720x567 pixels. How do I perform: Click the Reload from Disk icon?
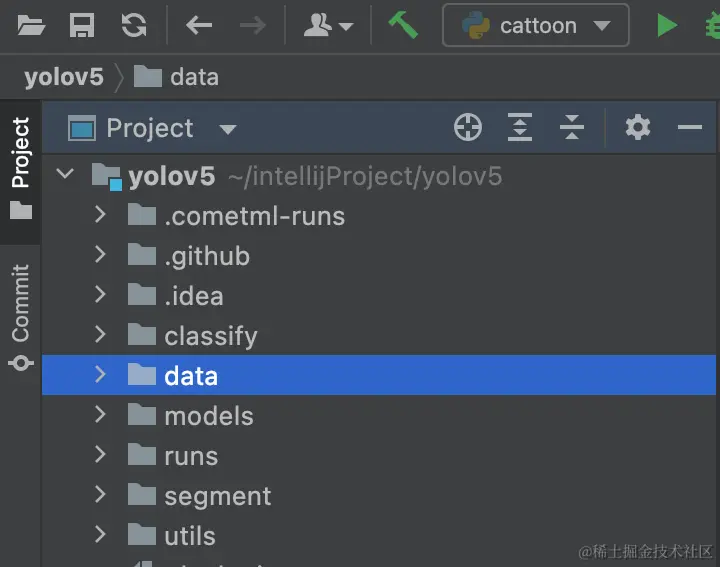pos(133,25)
